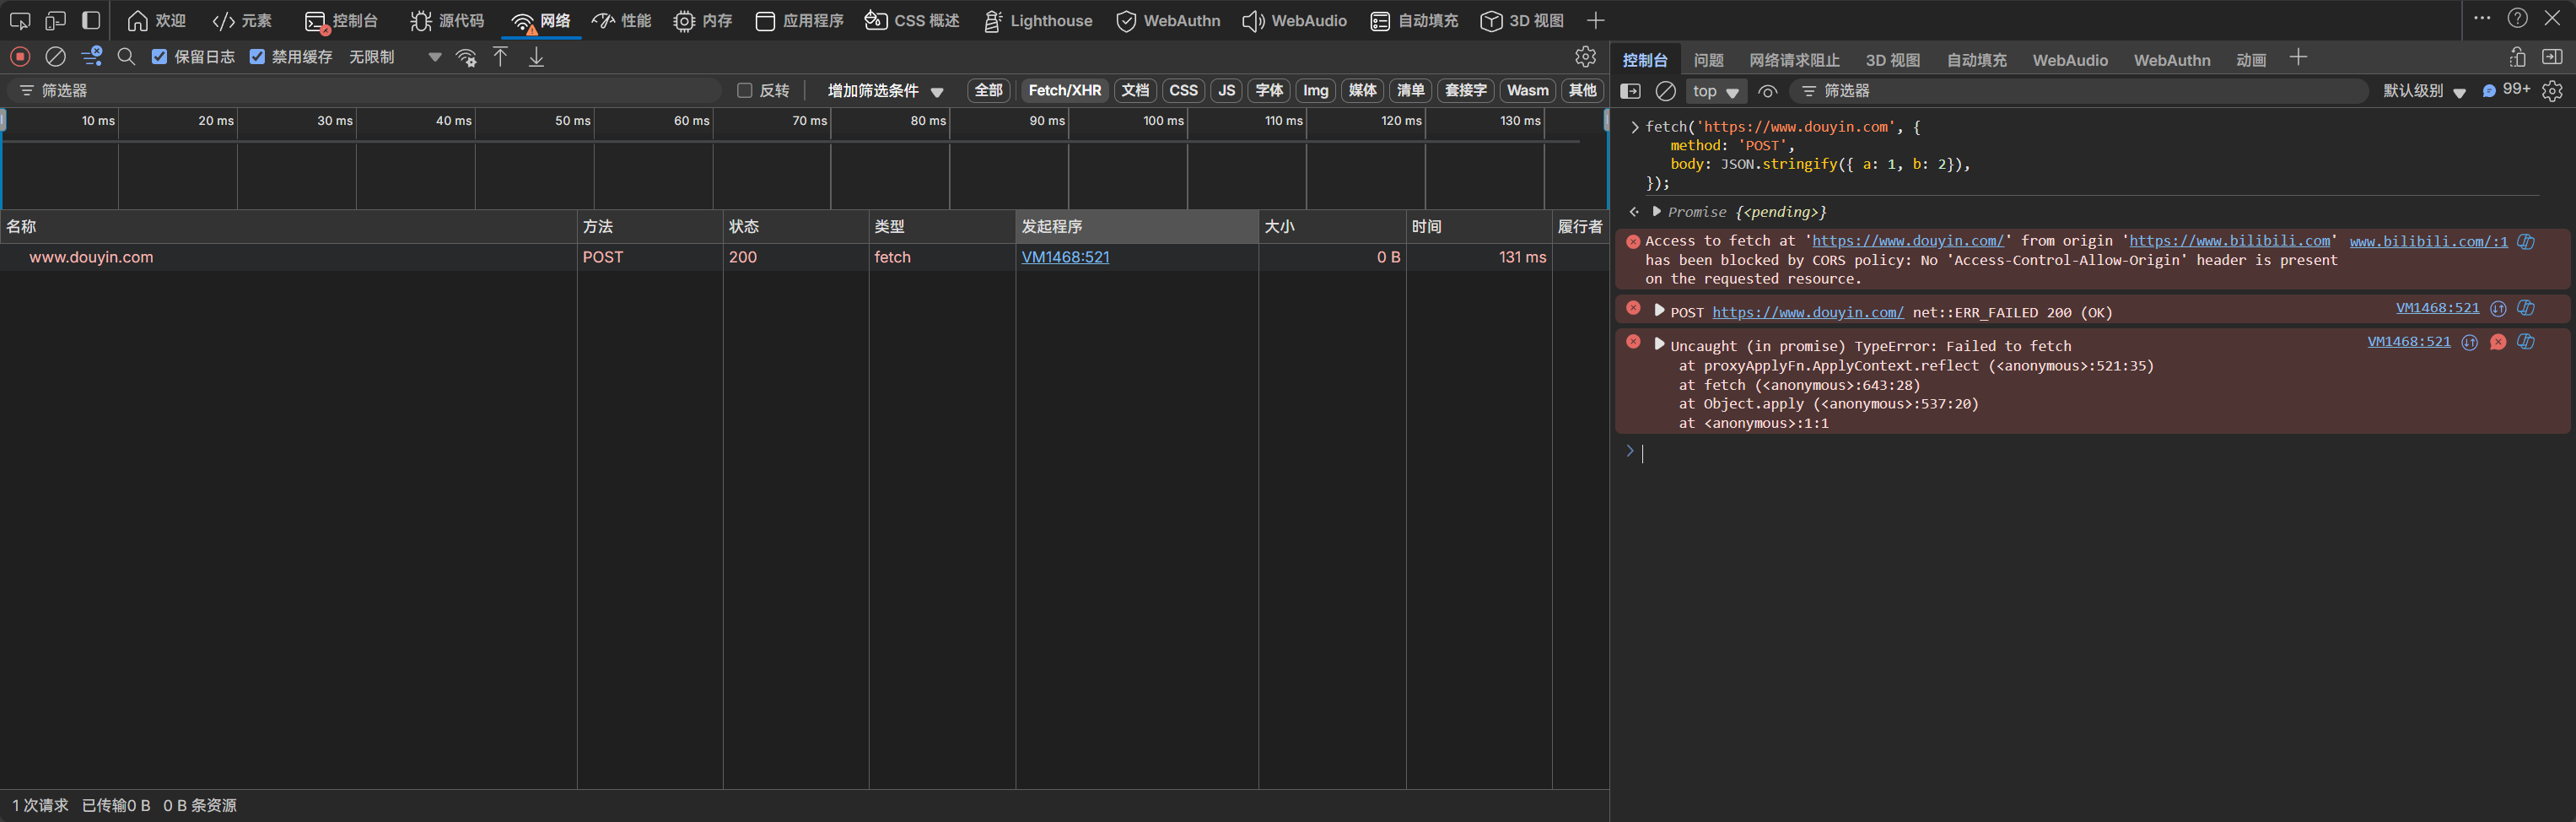
Task: Toggle the console sidebar panel icon
Action: tap(1630, 91)
